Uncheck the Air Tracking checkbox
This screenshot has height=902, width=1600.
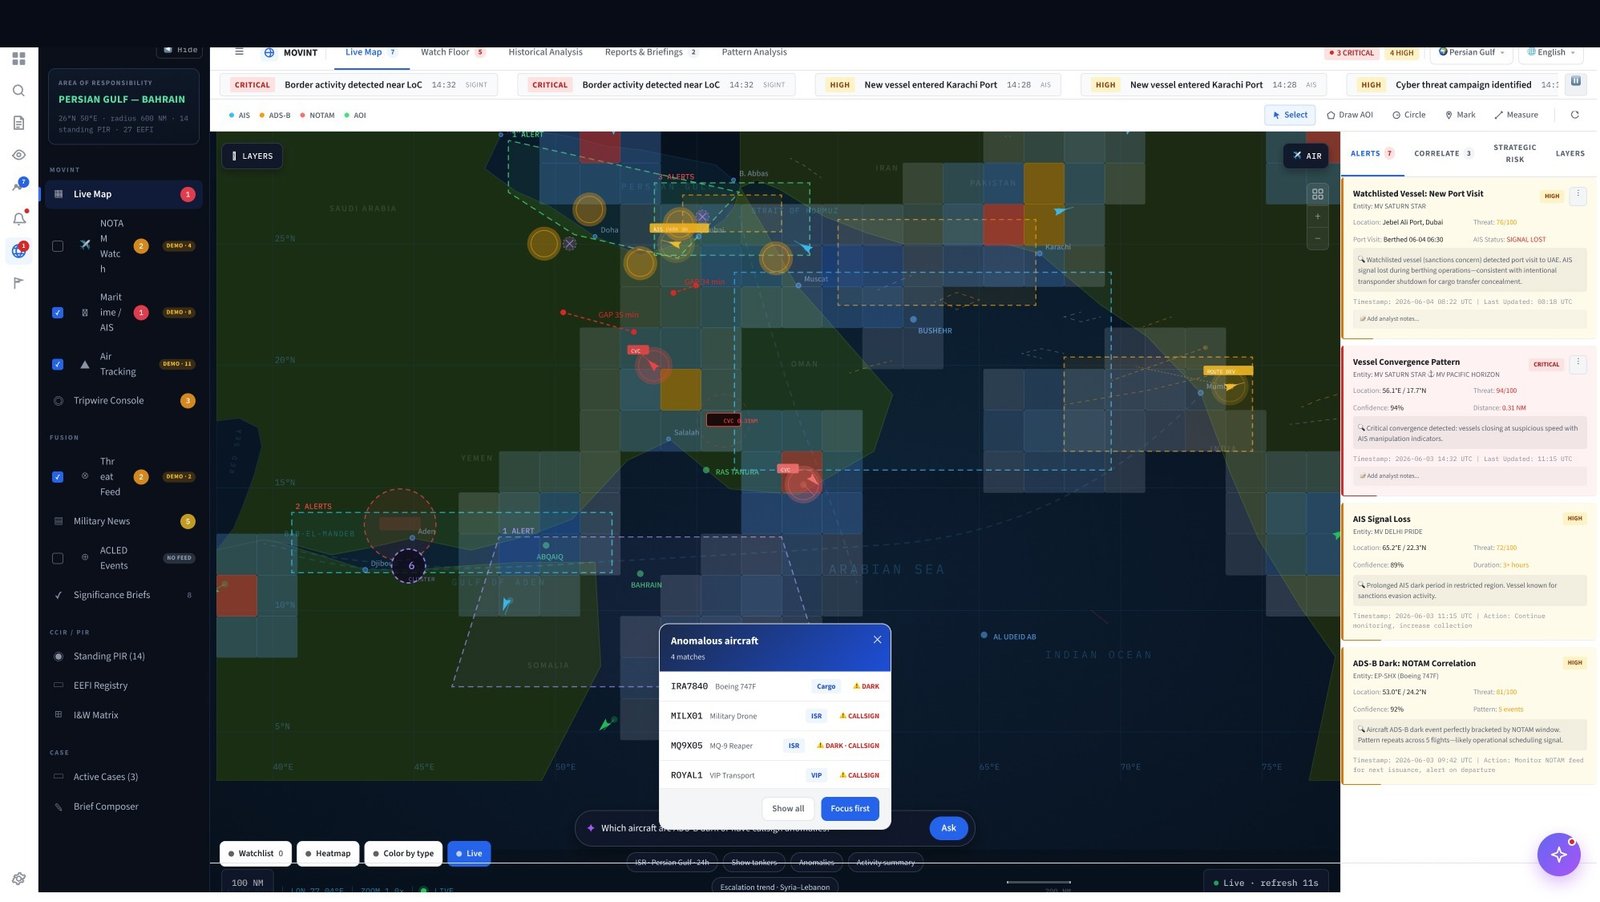coord(57,364)
